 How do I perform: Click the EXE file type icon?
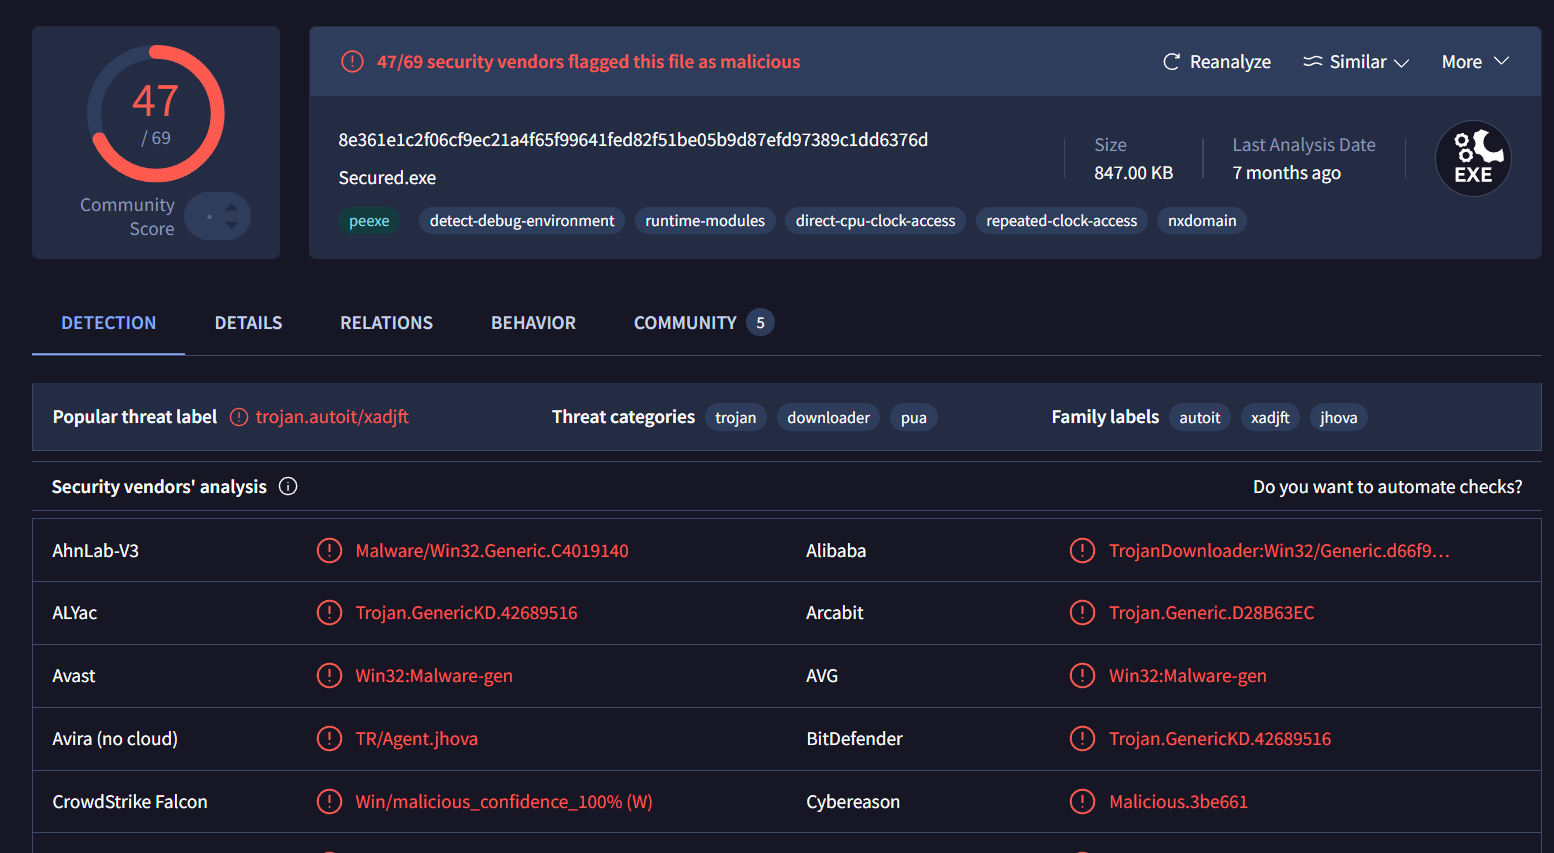click(1472, 159)
